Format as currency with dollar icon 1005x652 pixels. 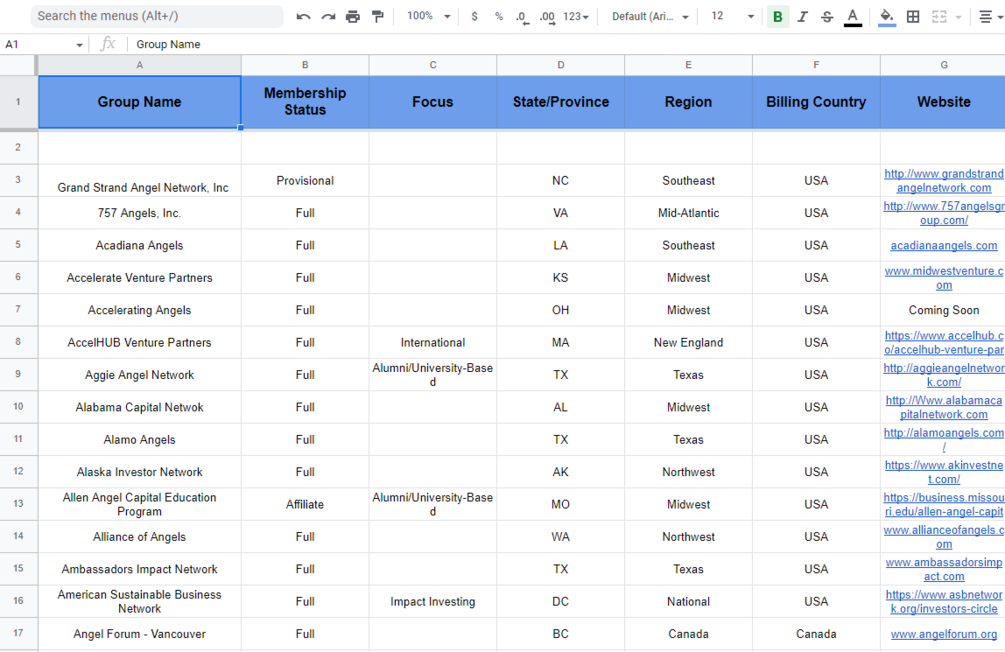(474, 17)
